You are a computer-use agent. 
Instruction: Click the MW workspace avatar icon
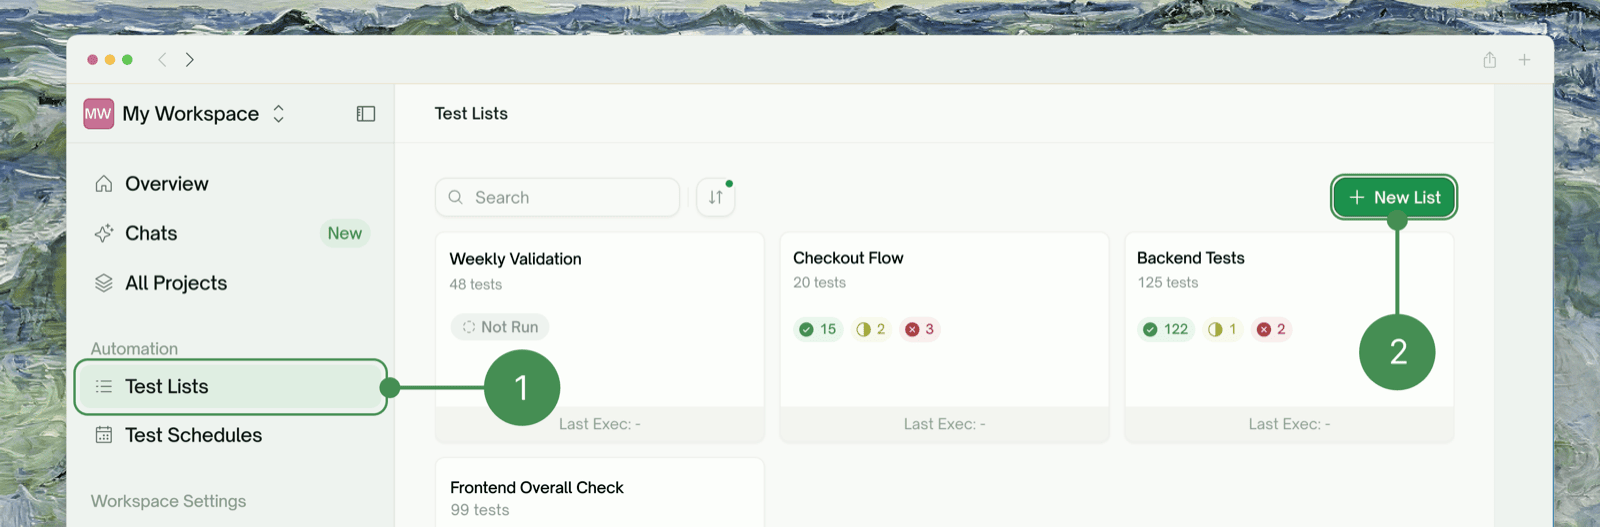[98, 114]
